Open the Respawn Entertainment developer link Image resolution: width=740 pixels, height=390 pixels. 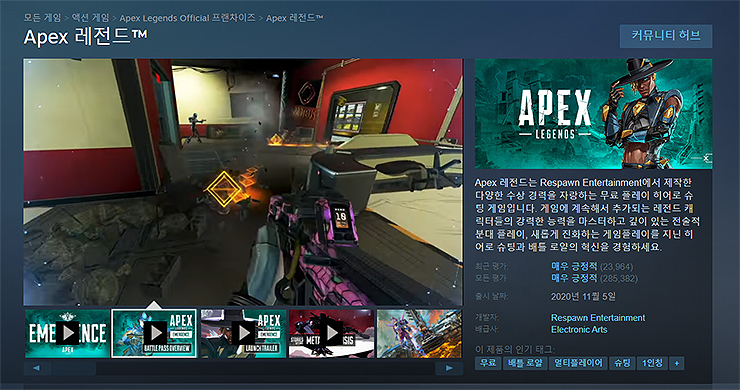tap(598, 318)
